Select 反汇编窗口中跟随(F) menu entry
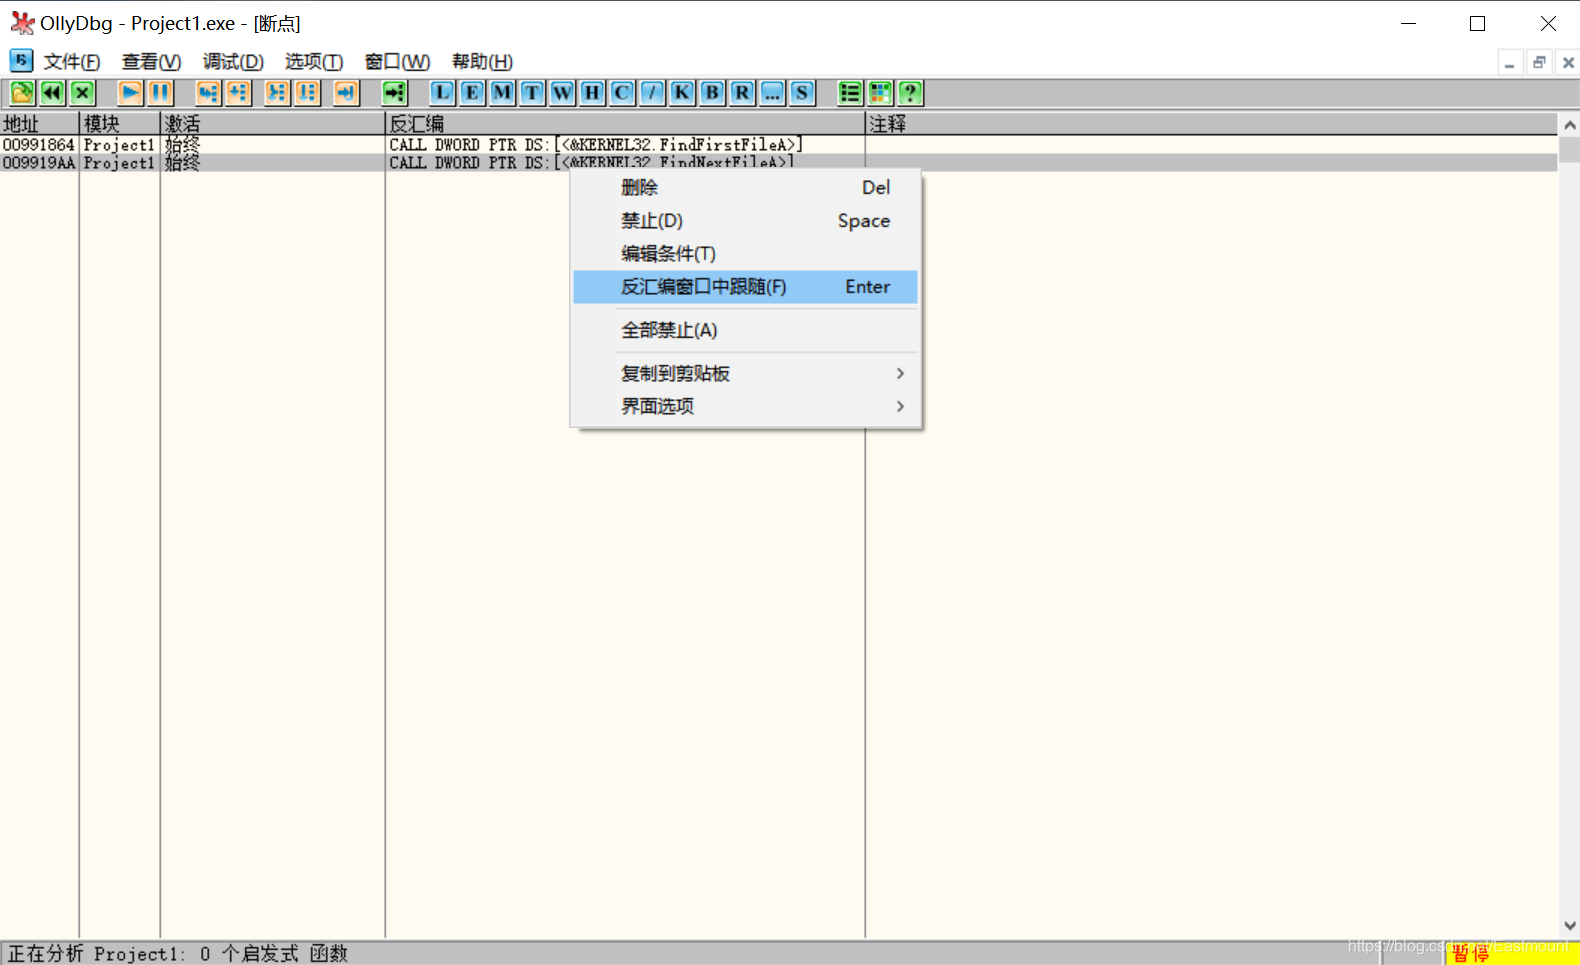Screen dimensions: 1580x965 coord(745,287)
